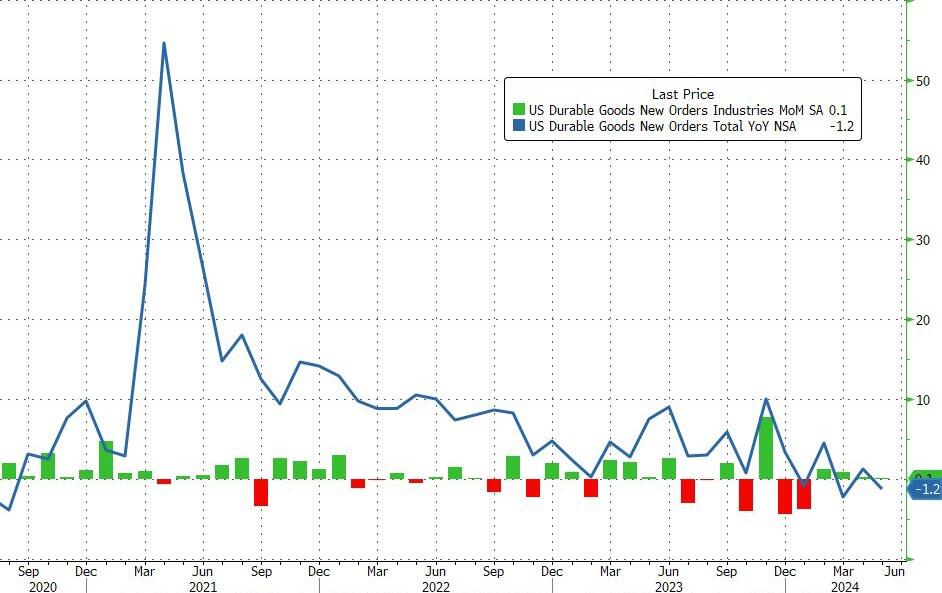Click the blue legend swatch for YoY NSA
This screenshot has height=593, width=942.
coord(518,126)
